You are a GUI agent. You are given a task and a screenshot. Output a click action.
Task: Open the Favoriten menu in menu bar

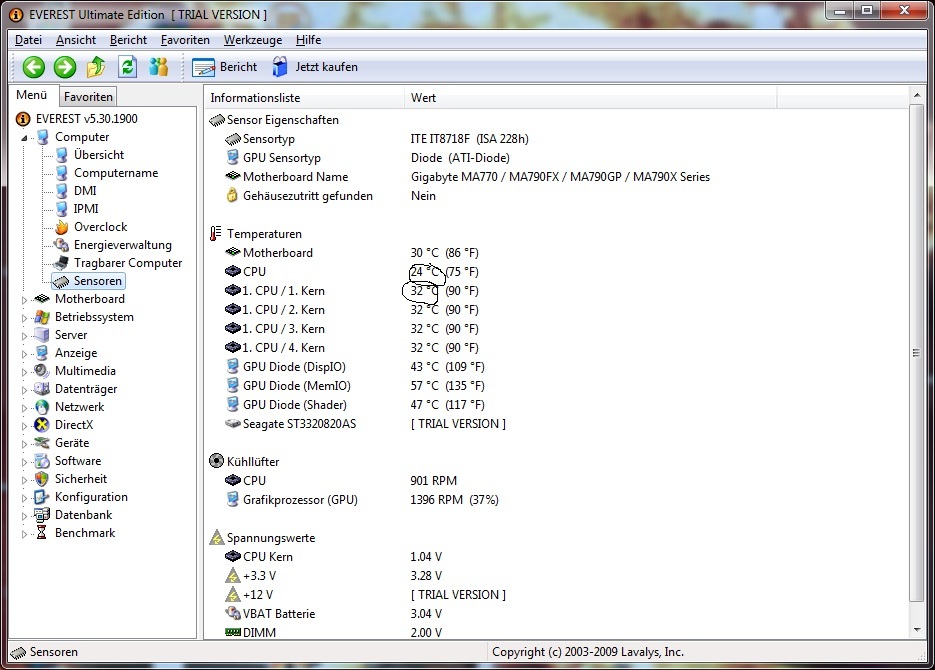pyautogui.click(x=185, y=40)
